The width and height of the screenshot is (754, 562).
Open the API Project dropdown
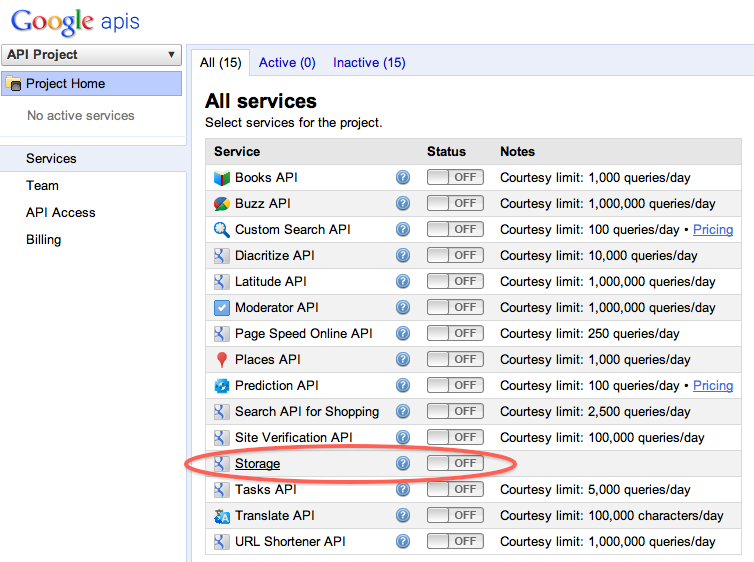click(91, 55)
